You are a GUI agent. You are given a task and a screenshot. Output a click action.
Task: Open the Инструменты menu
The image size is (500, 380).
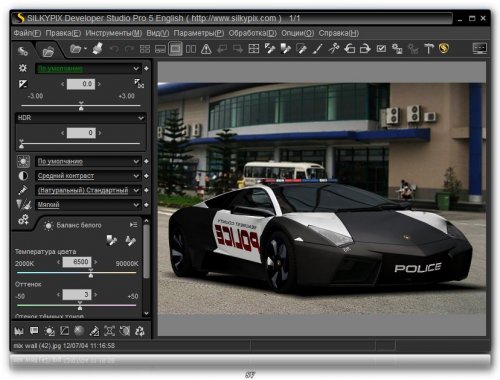point(113,33)
